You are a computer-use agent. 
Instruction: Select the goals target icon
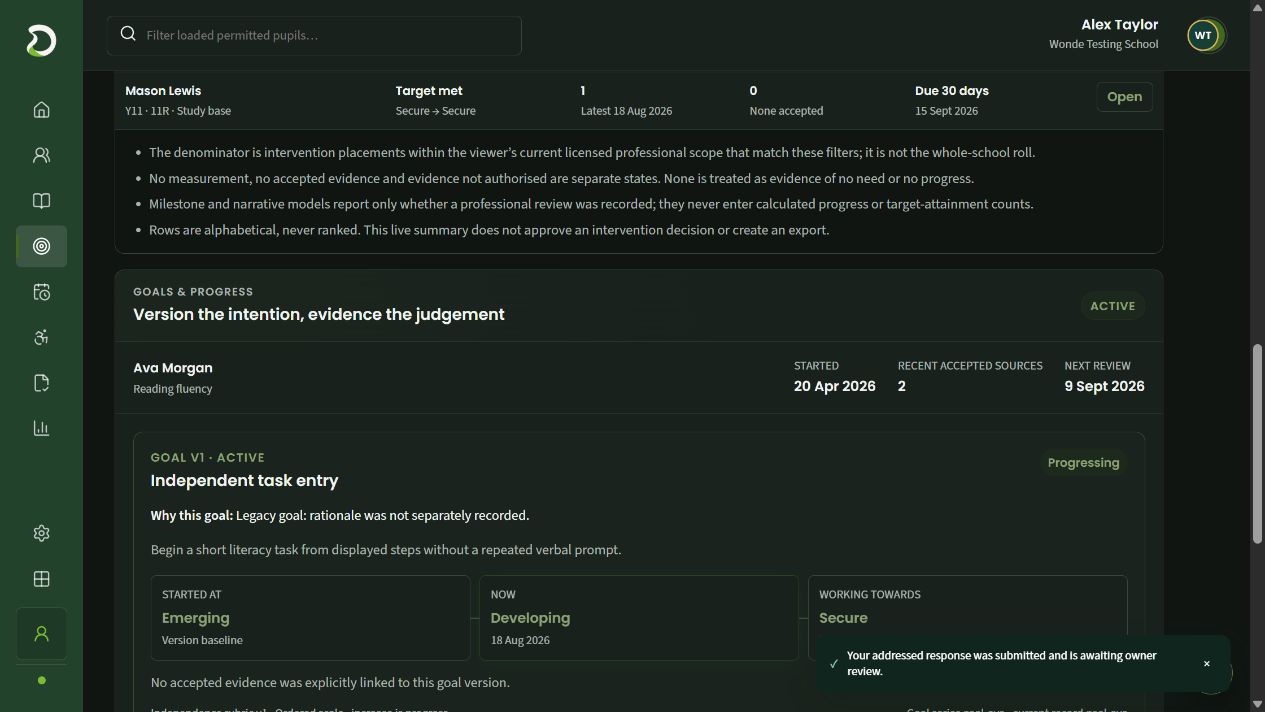(x=41, y=246)
